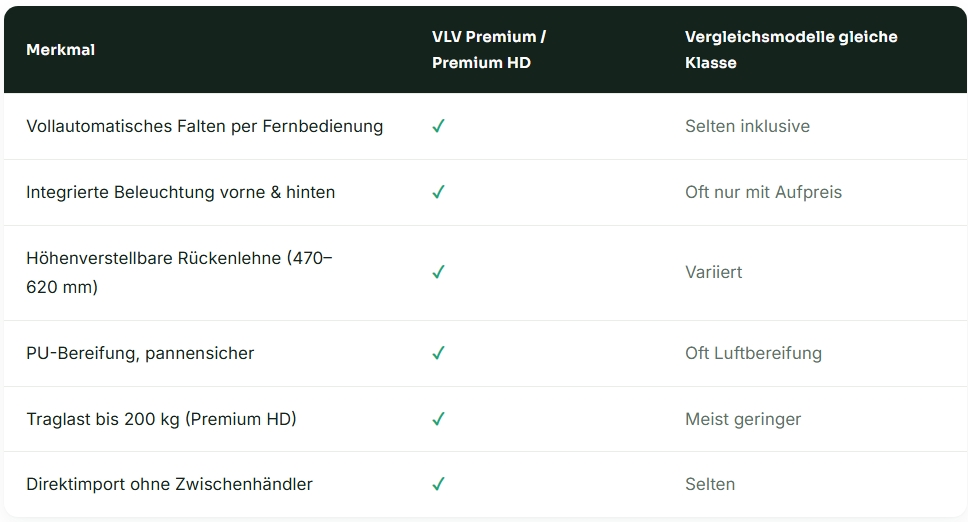The height and width of the screenshot is (522, 968).
Task: Click the checkmark beside Höhenverstellbare Rückenlehne
Action: pyautogui.click(x=438, y=272)
